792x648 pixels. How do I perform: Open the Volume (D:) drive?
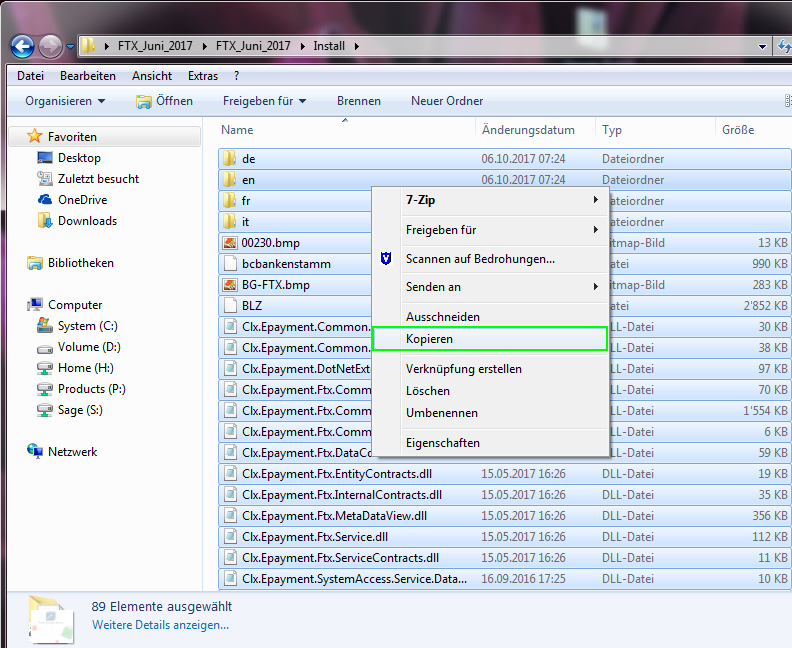[89, 347]
